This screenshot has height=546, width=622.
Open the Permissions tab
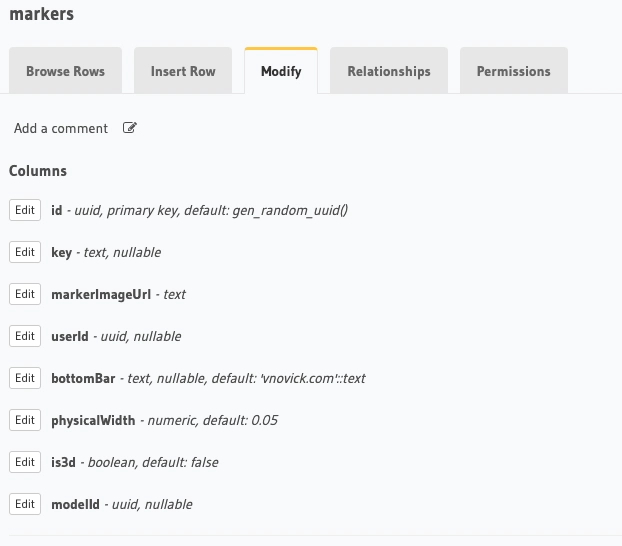pyautogui.click(x=513, y=71)
